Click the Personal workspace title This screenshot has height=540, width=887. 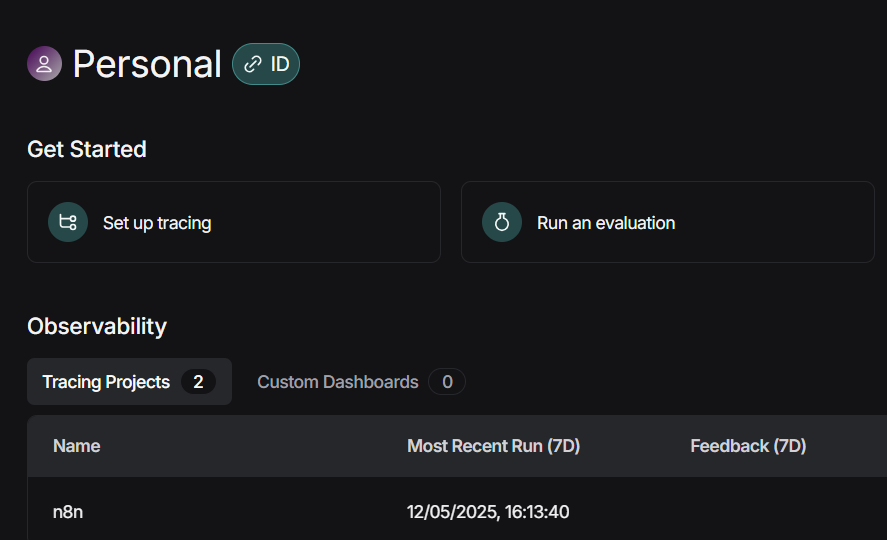147,64
